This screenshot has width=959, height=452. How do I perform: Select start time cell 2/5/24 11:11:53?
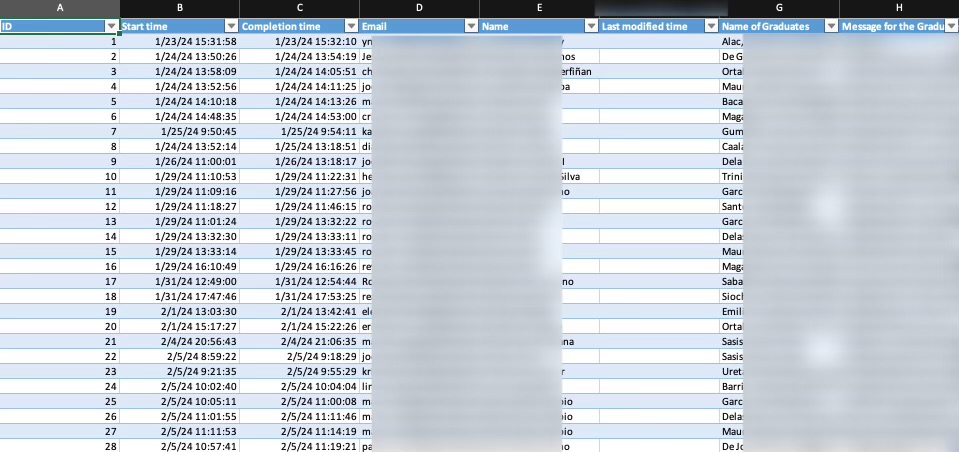[x=179, y=431]
